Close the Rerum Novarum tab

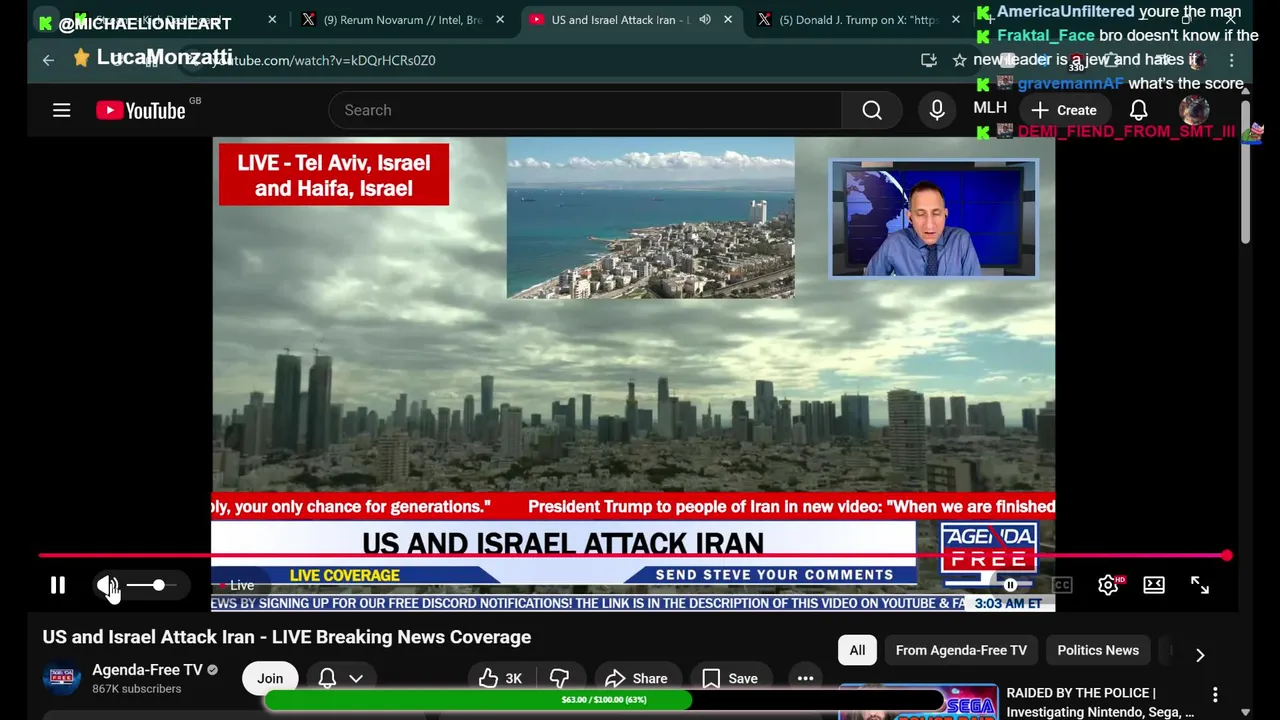coord(500,20)
